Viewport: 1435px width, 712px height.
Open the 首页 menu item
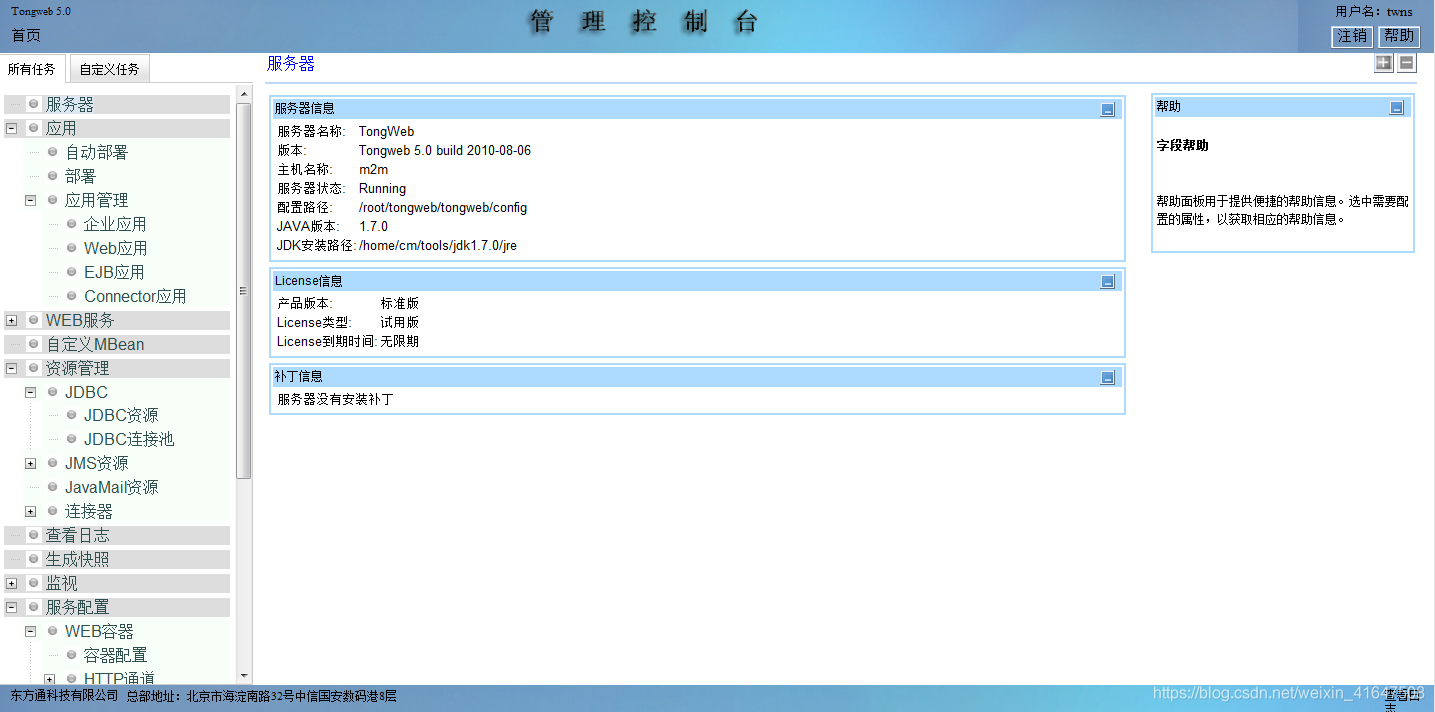[x=27, y=36]
